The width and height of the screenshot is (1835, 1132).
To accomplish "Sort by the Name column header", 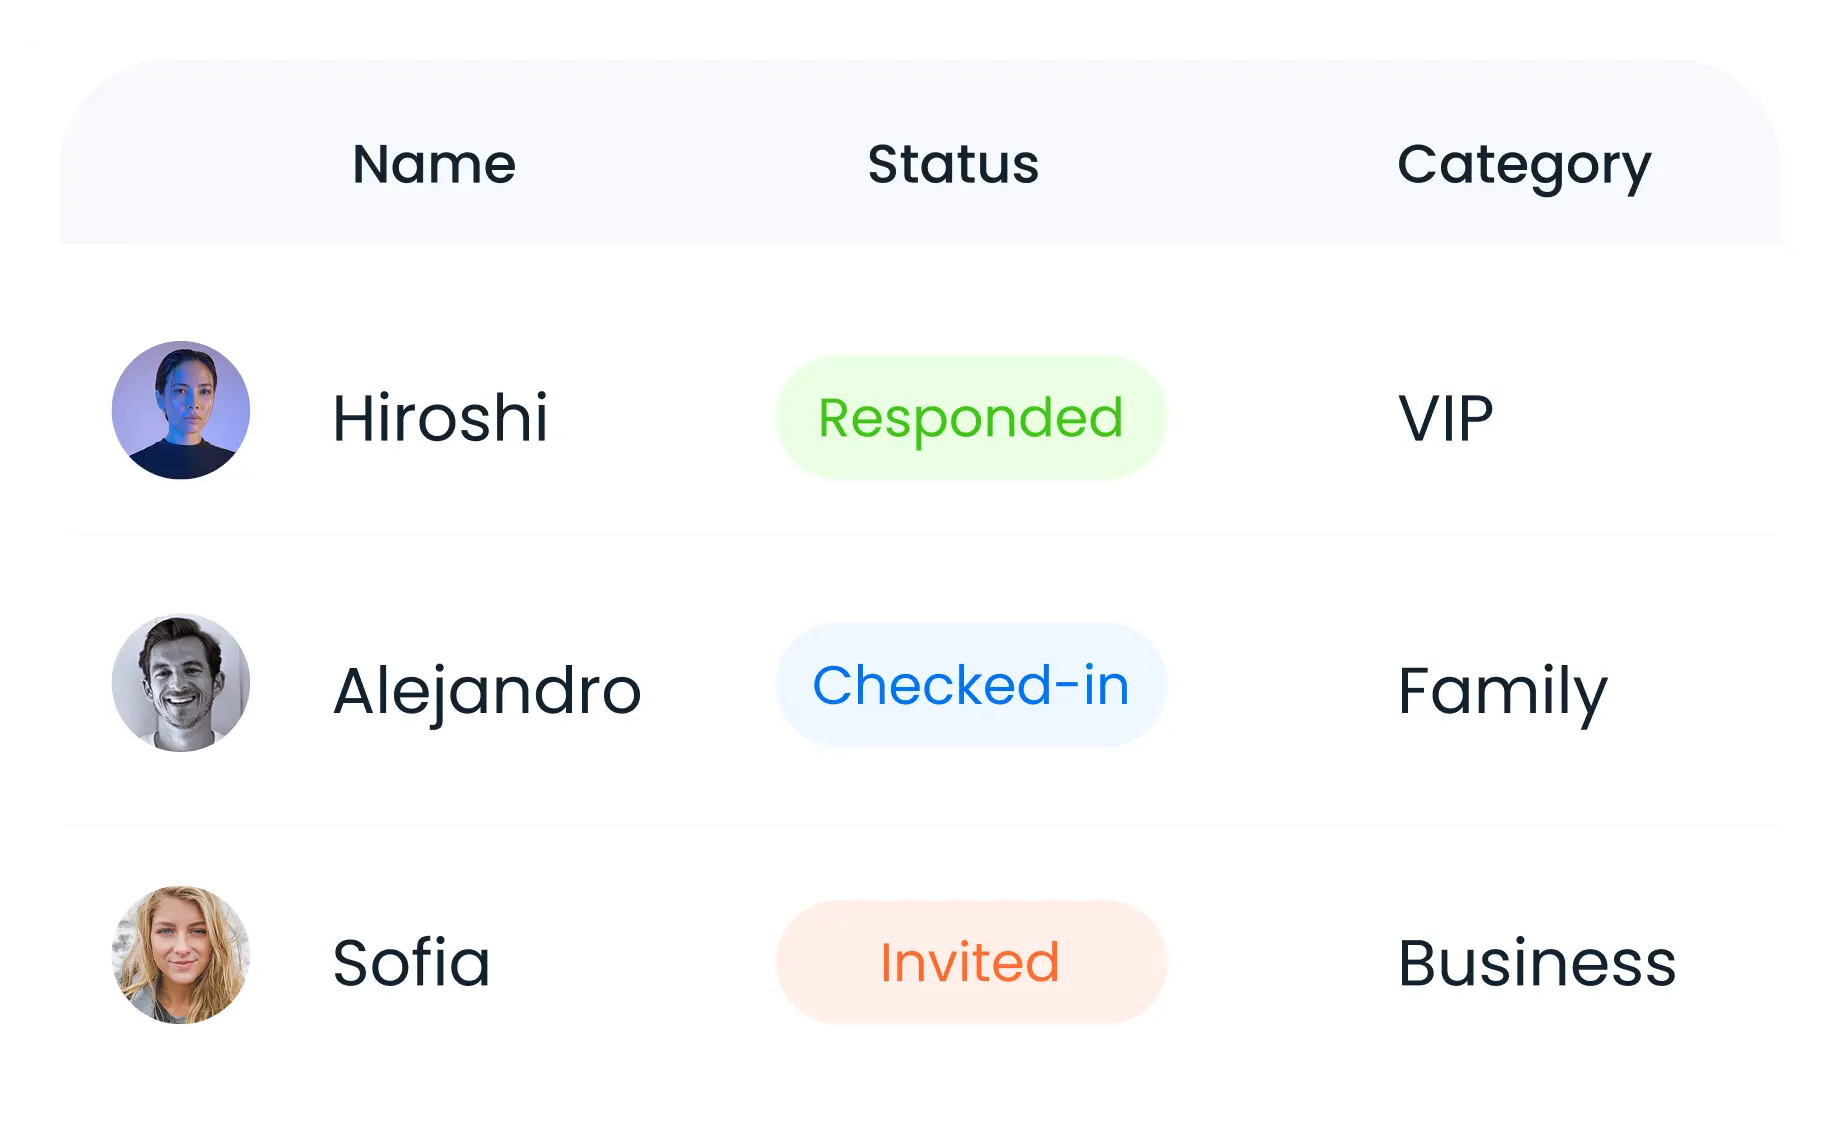I will pyautogui.click(x=434, y=164).
